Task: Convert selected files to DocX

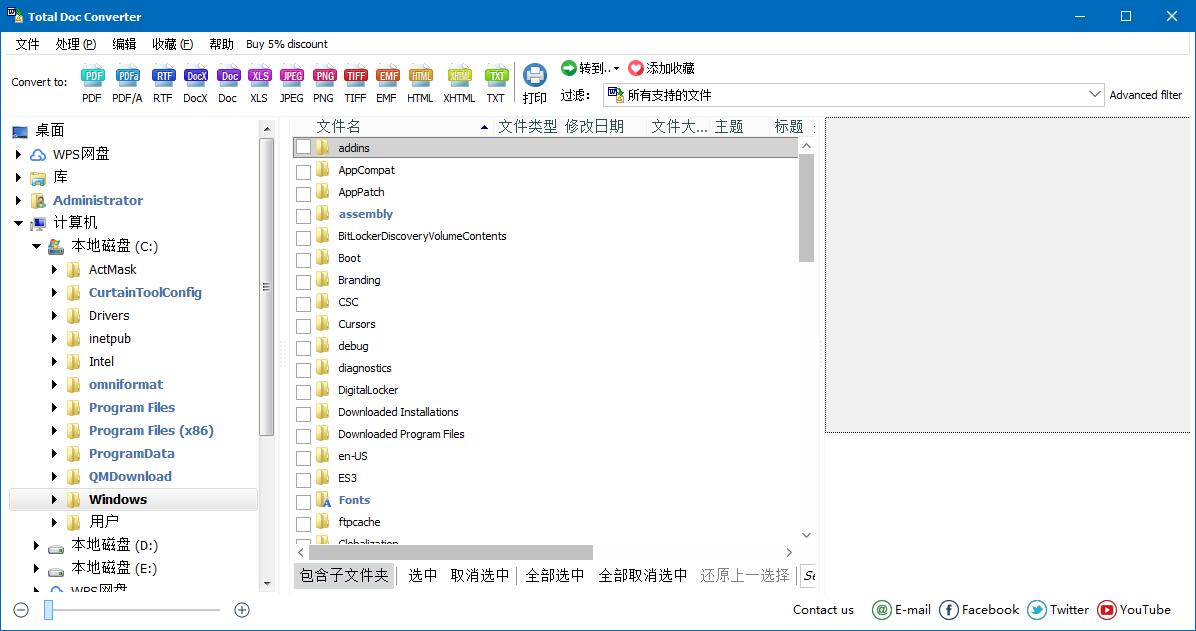Action: 196,76
